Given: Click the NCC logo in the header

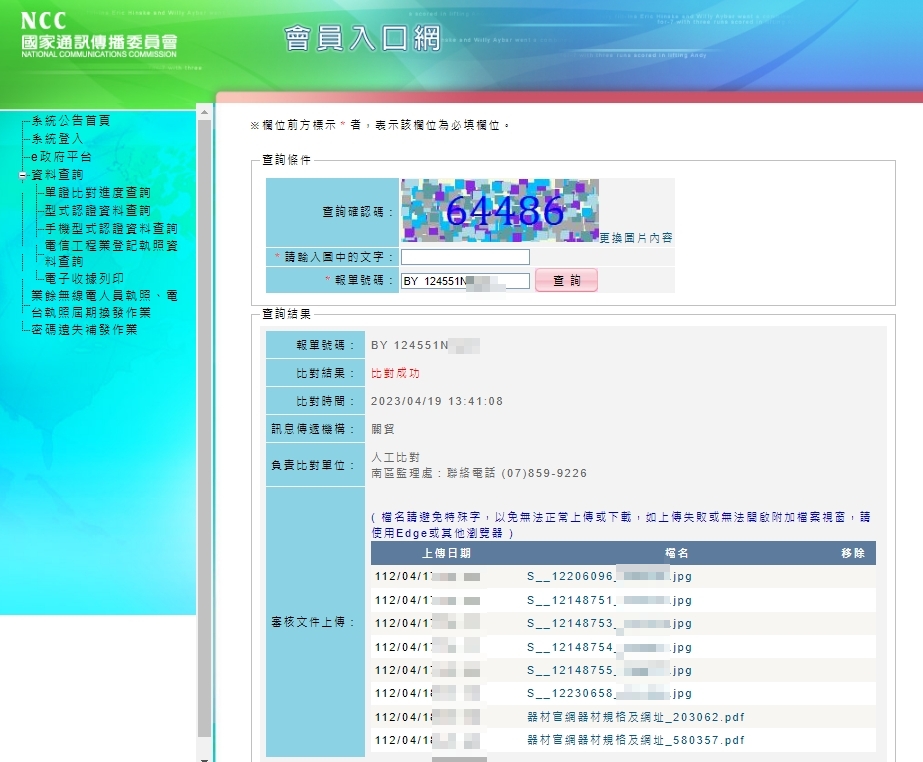Looking at the screenshot, I should (99, 35).
